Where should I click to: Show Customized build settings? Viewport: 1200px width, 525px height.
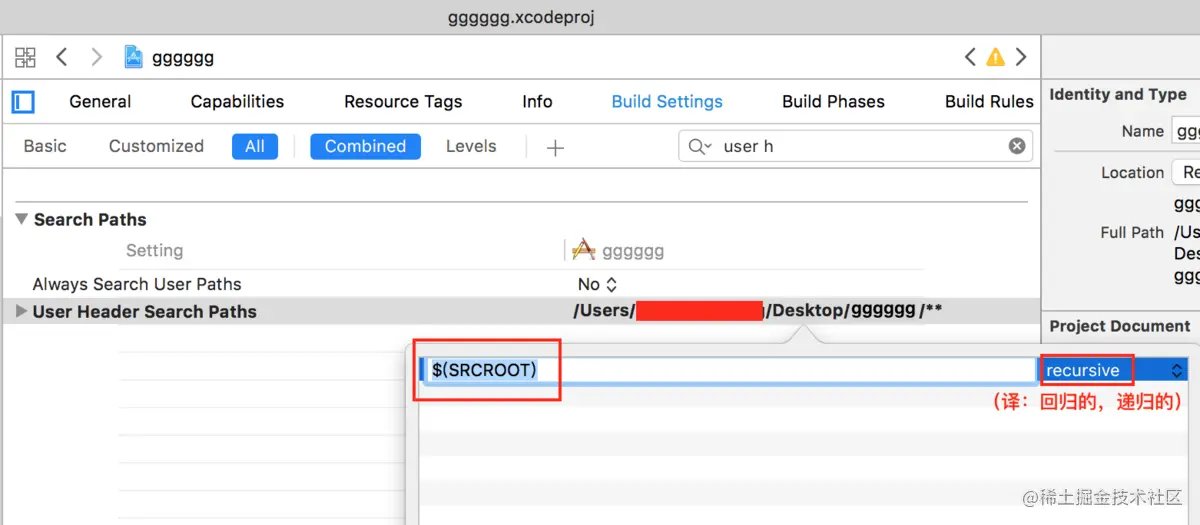point(156,146)
